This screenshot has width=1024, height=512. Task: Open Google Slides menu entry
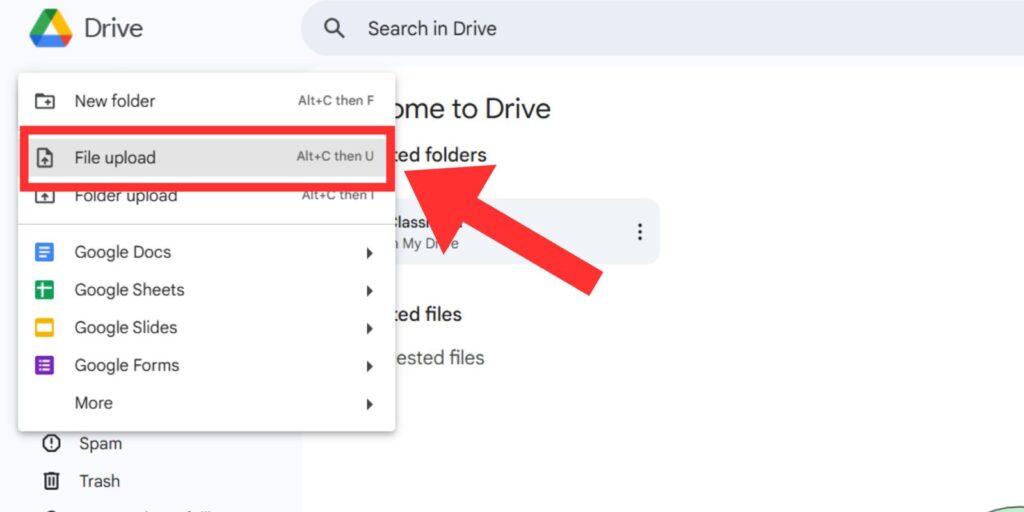click(x=206, y=328)
